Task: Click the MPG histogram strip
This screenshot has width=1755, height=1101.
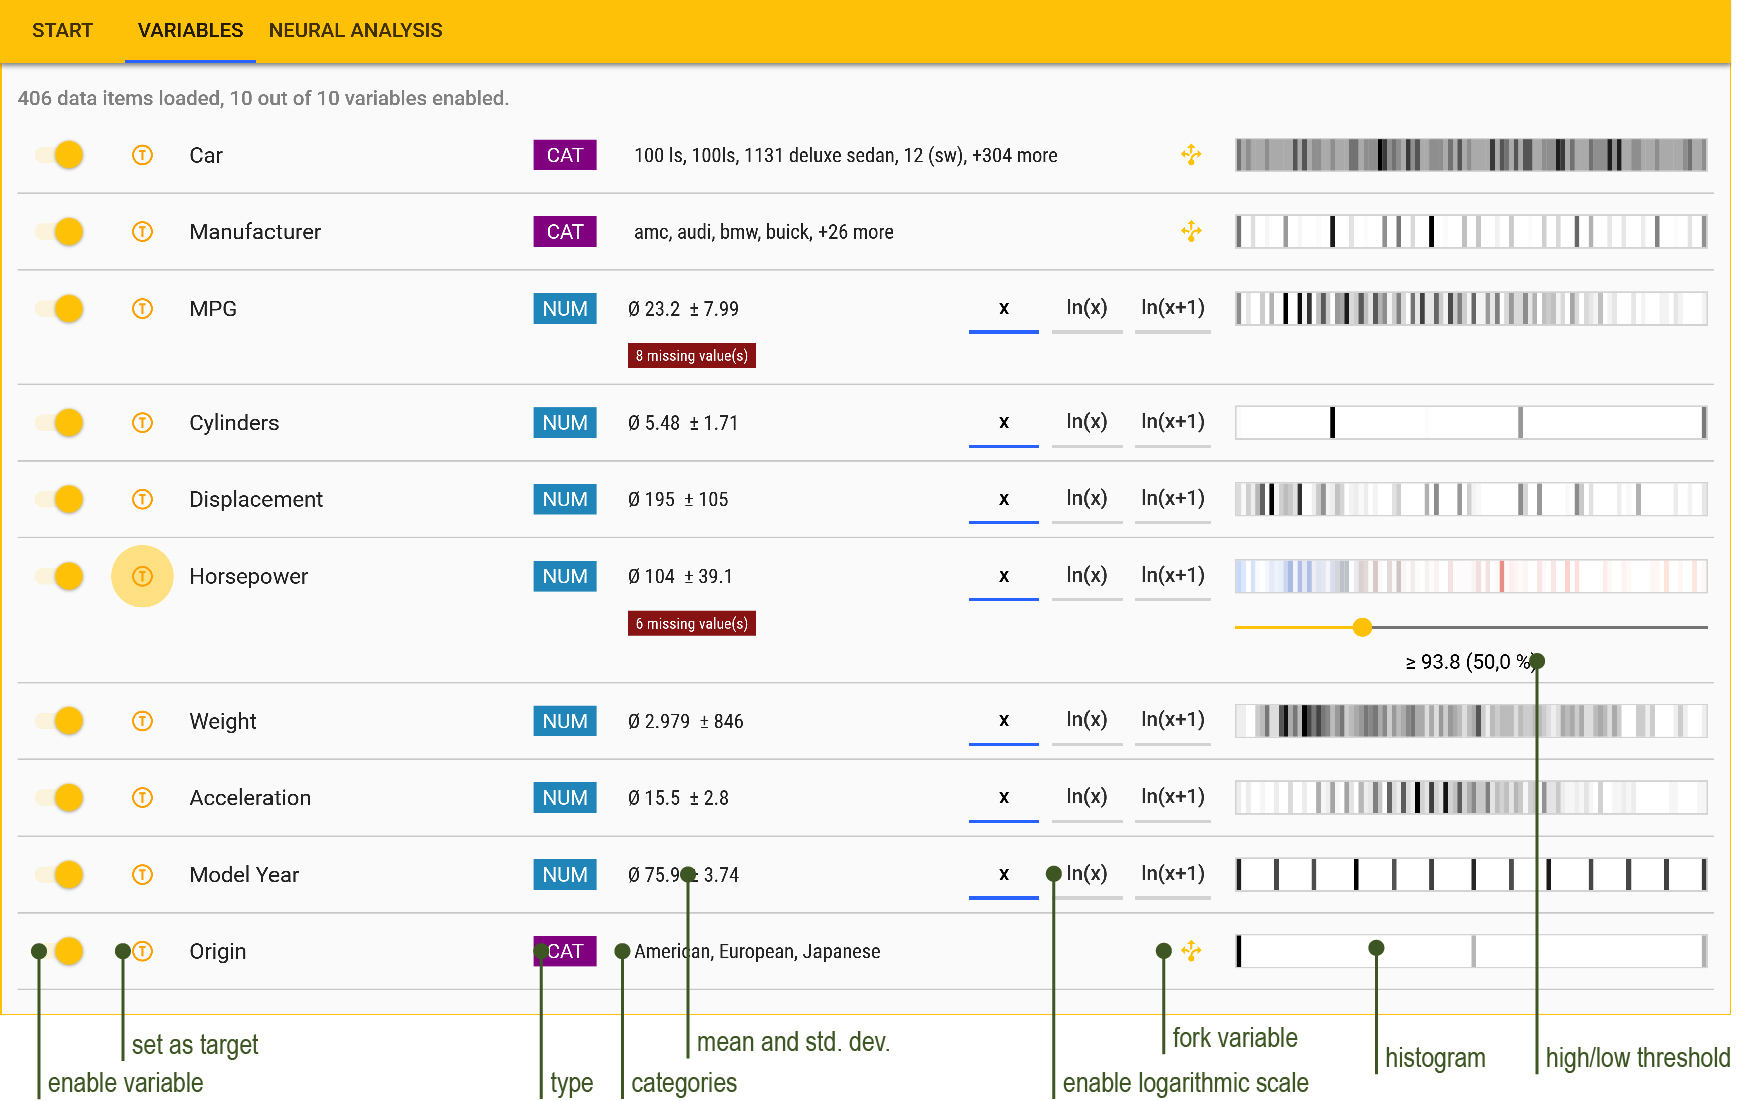Action: (x=1471, y=309)
